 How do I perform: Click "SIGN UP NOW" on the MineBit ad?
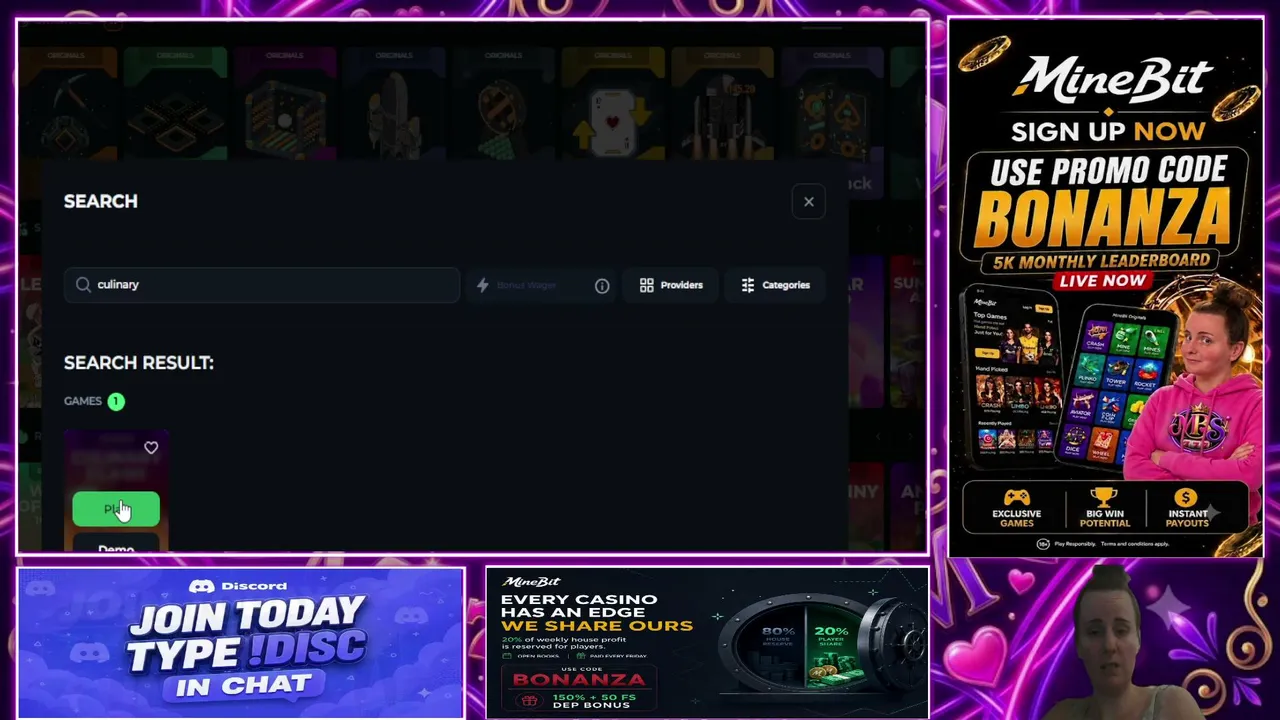[x=1108, y=131]
